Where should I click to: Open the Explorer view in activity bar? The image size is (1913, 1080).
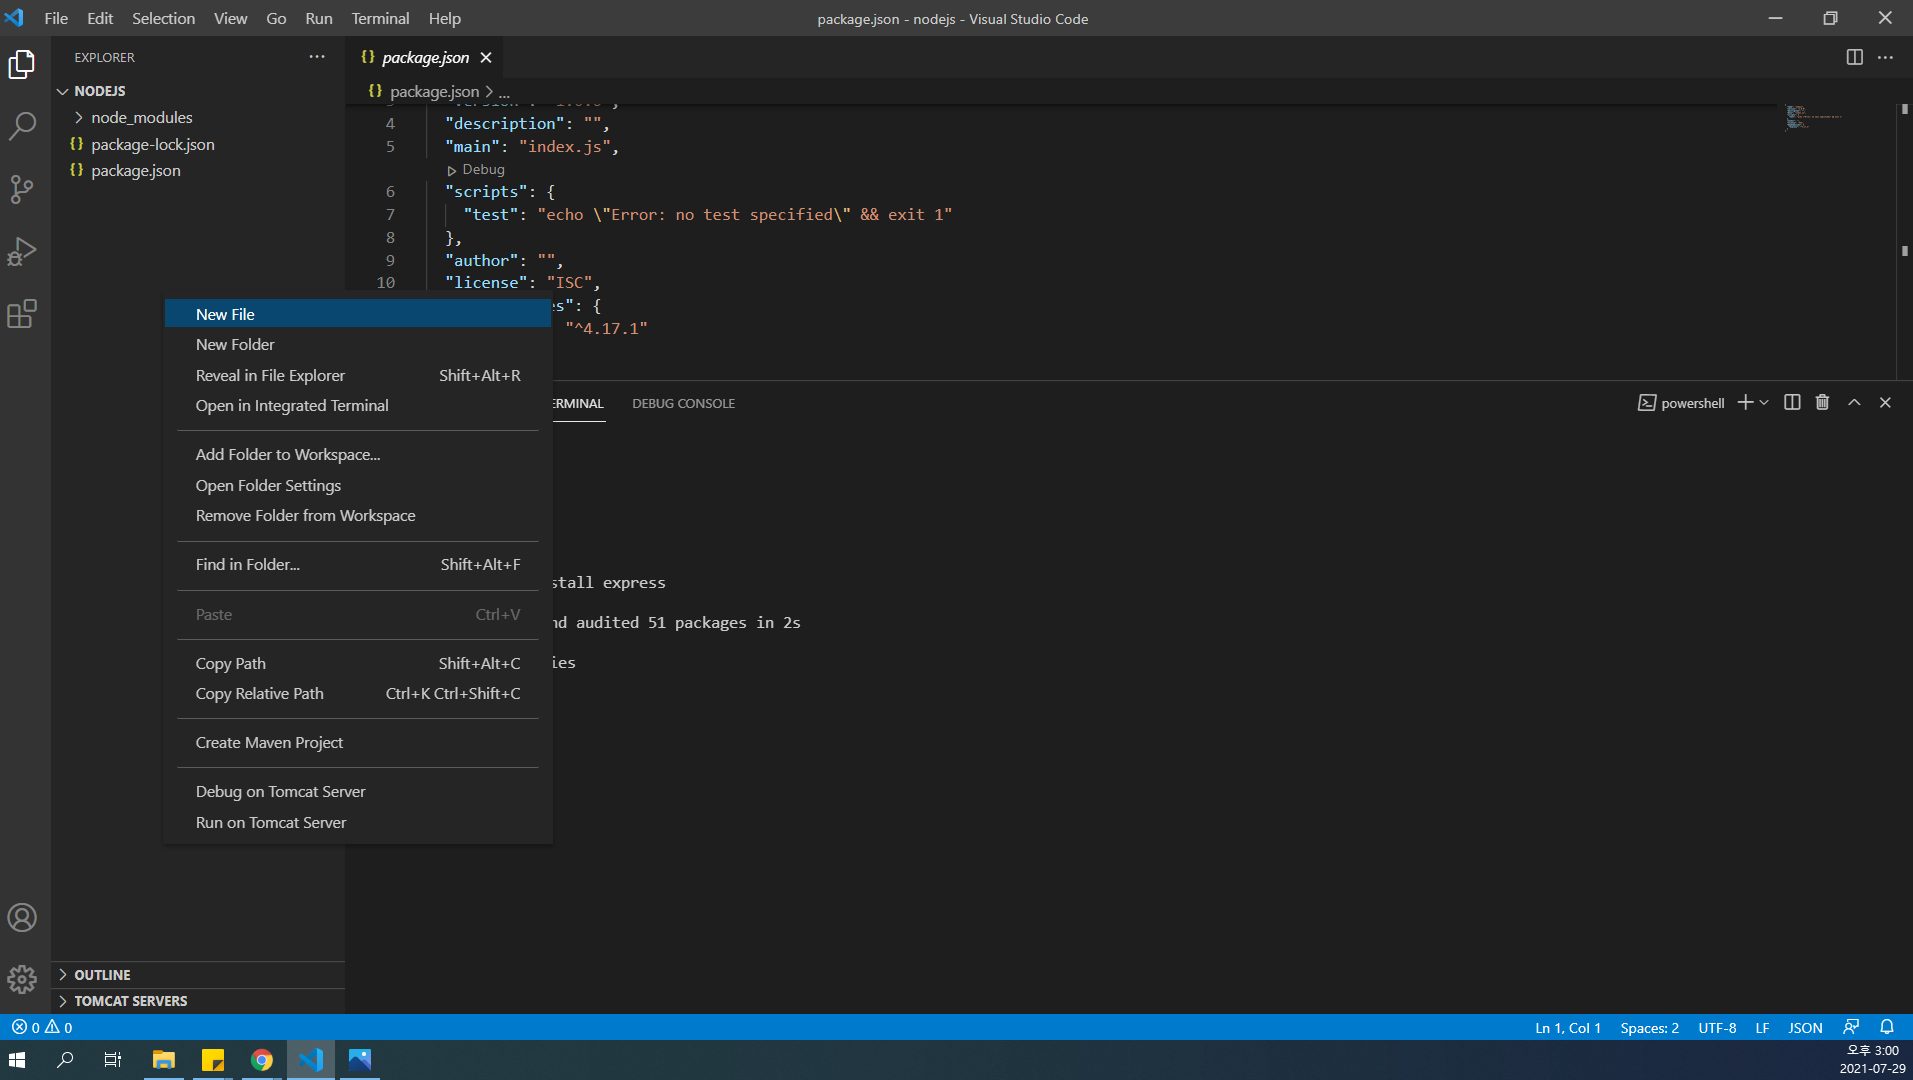pyautogui.click(x=22, y=64)
